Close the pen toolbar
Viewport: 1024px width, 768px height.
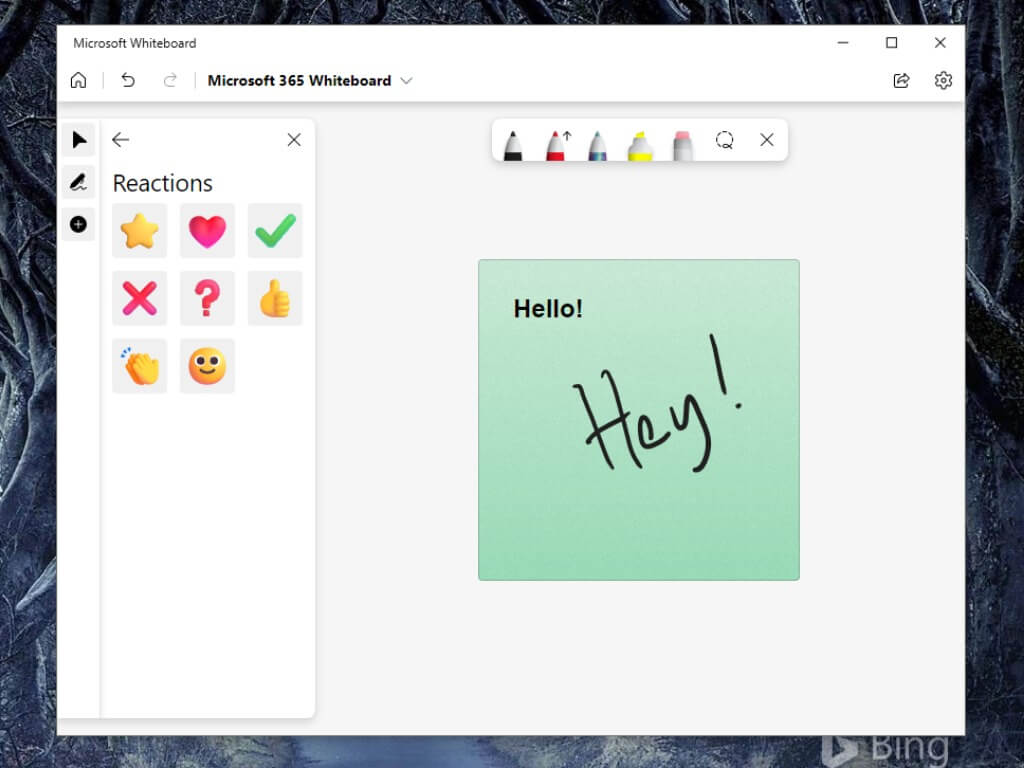click(767, 140)
